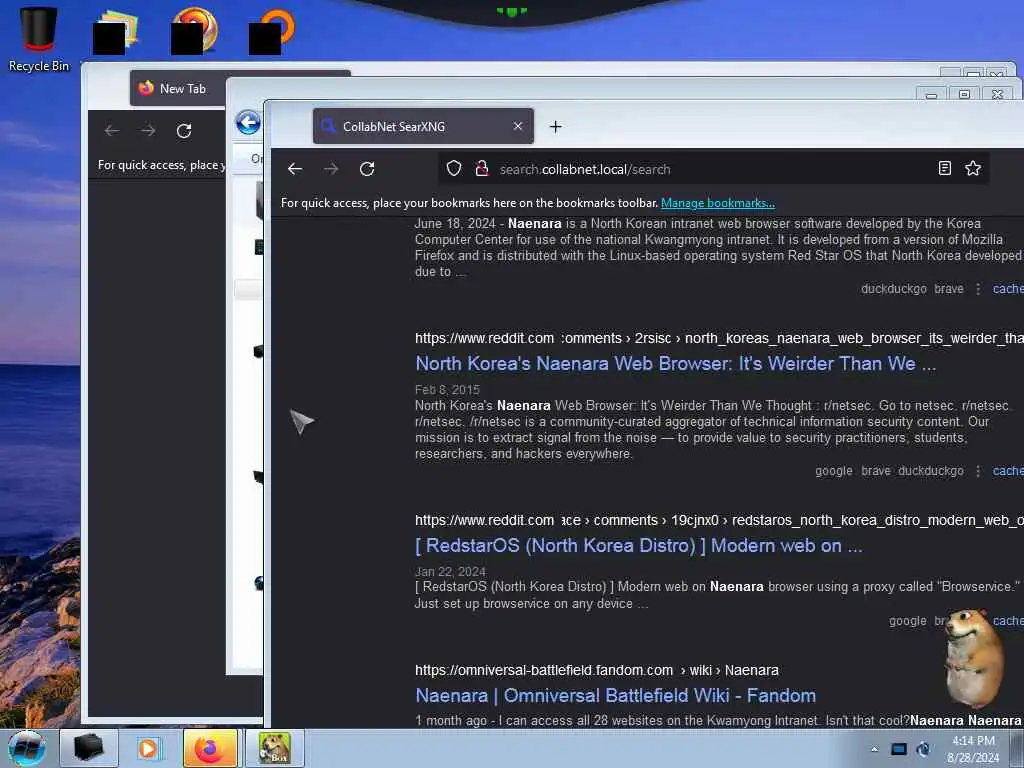Open the Manage bookmarks link
The image size is (1024, 768).
coord(718,203)
